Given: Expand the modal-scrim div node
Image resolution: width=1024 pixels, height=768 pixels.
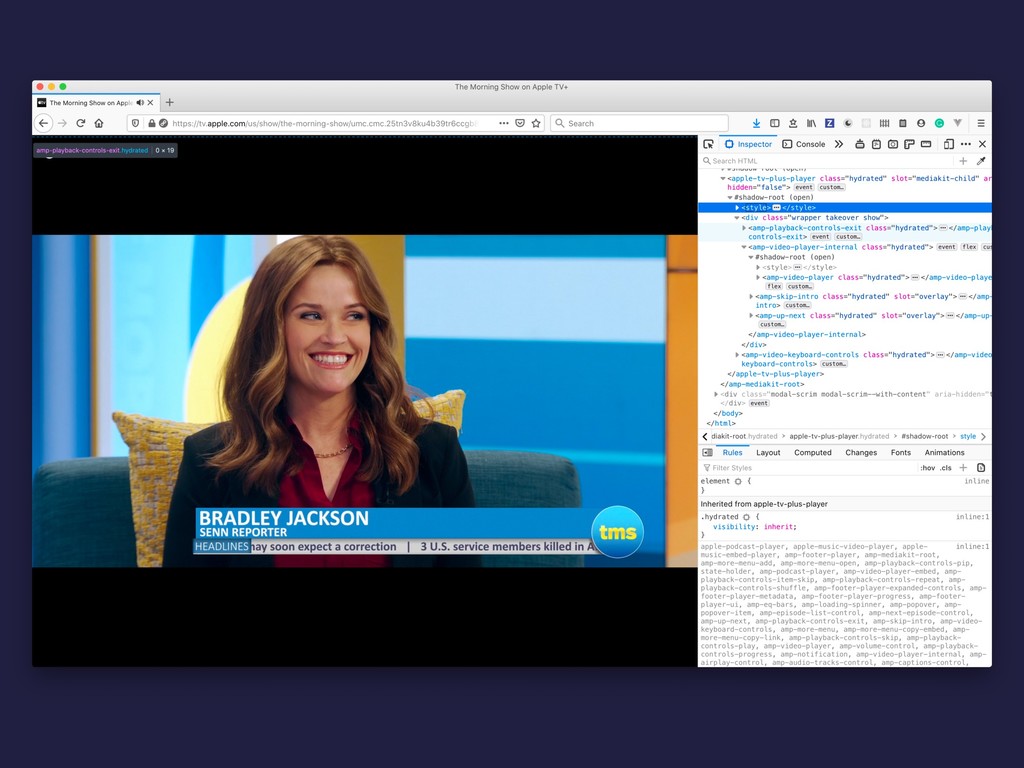Looking at the screenshot, I should pyautogui.click(x=716, y=394).
